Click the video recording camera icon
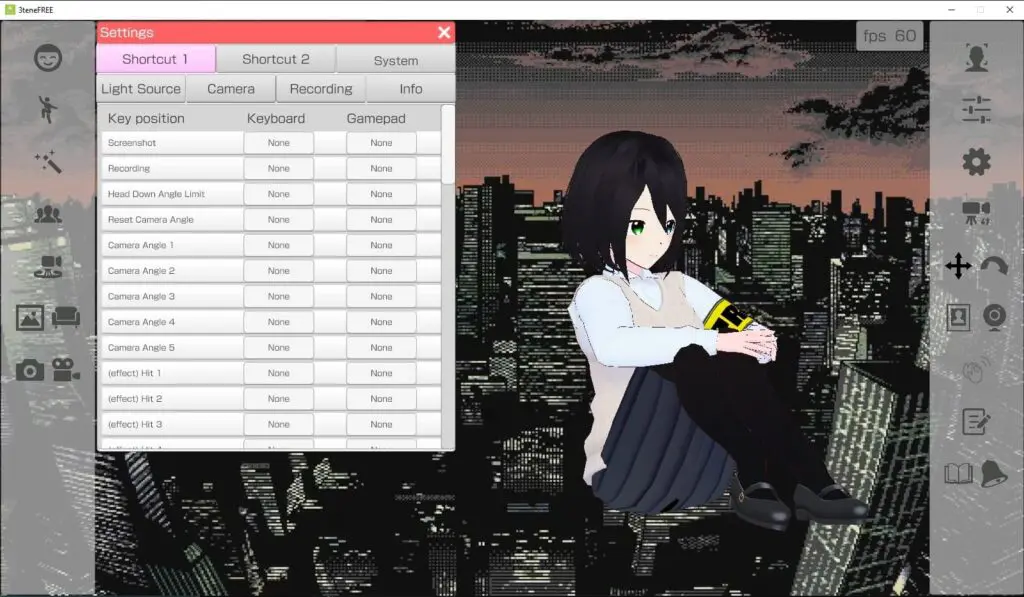The image size is (1024, 597). [x=65, y=370]
